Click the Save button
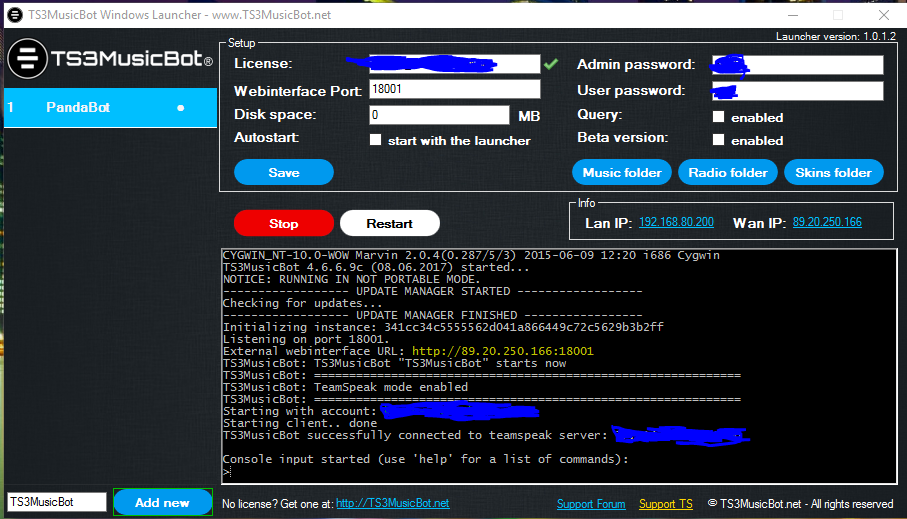907x519 pixels. tap(283, 172)
